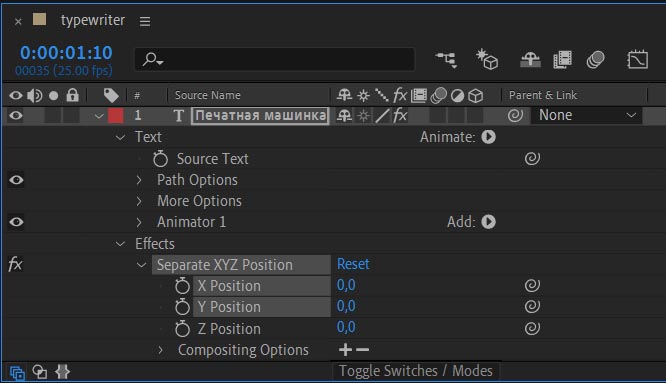Open the Parent None dropdown

(x=587, y=115)
